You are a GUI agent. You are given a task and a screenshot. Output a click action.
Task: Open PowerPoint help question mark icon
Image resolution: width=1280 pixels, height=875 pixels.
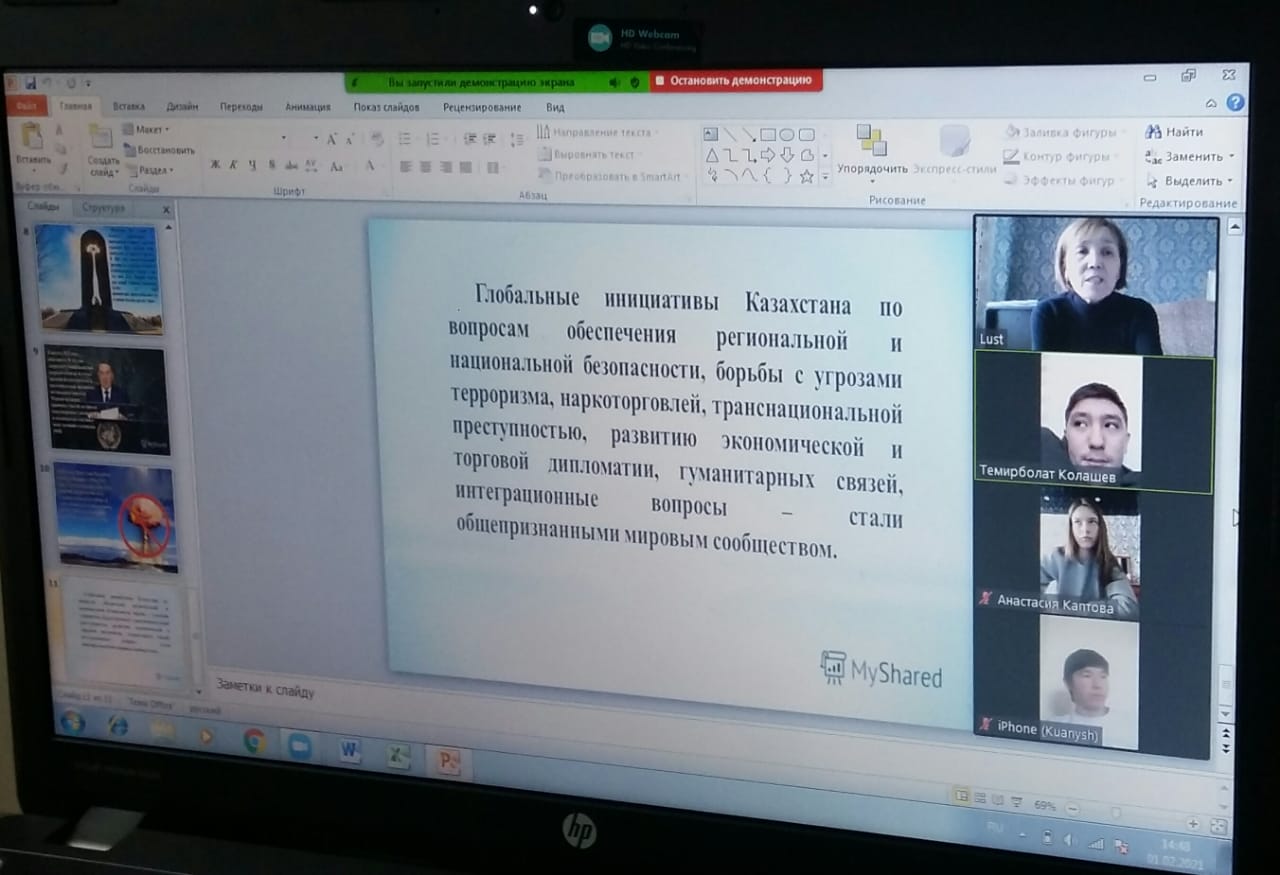point(1235,102)
